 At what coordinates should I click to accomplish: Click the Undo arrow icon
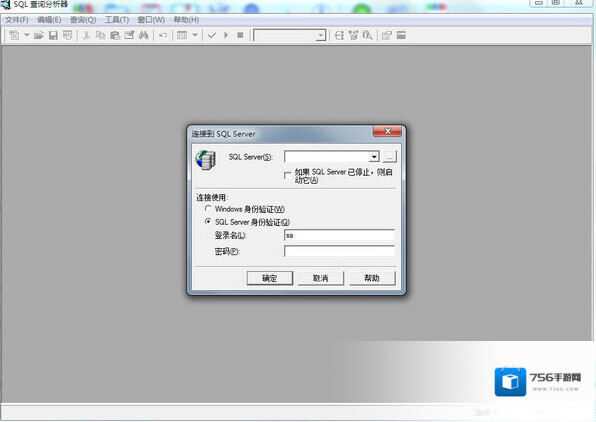click(x=163, y=35)
